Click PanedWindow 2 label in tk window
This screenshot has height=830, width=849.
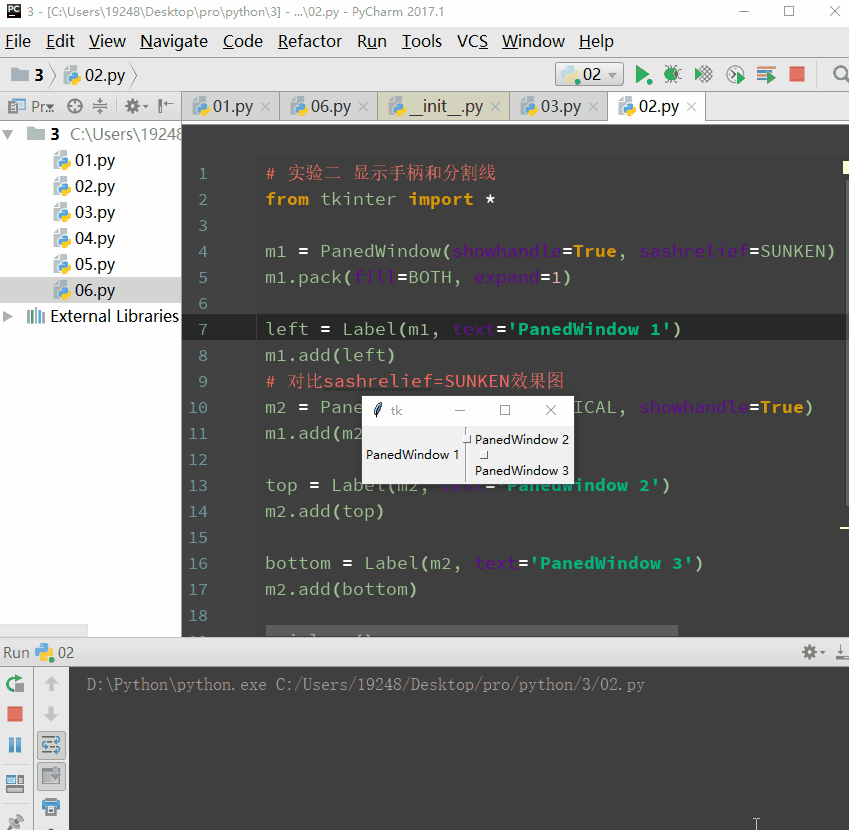(x=522, y=440)
